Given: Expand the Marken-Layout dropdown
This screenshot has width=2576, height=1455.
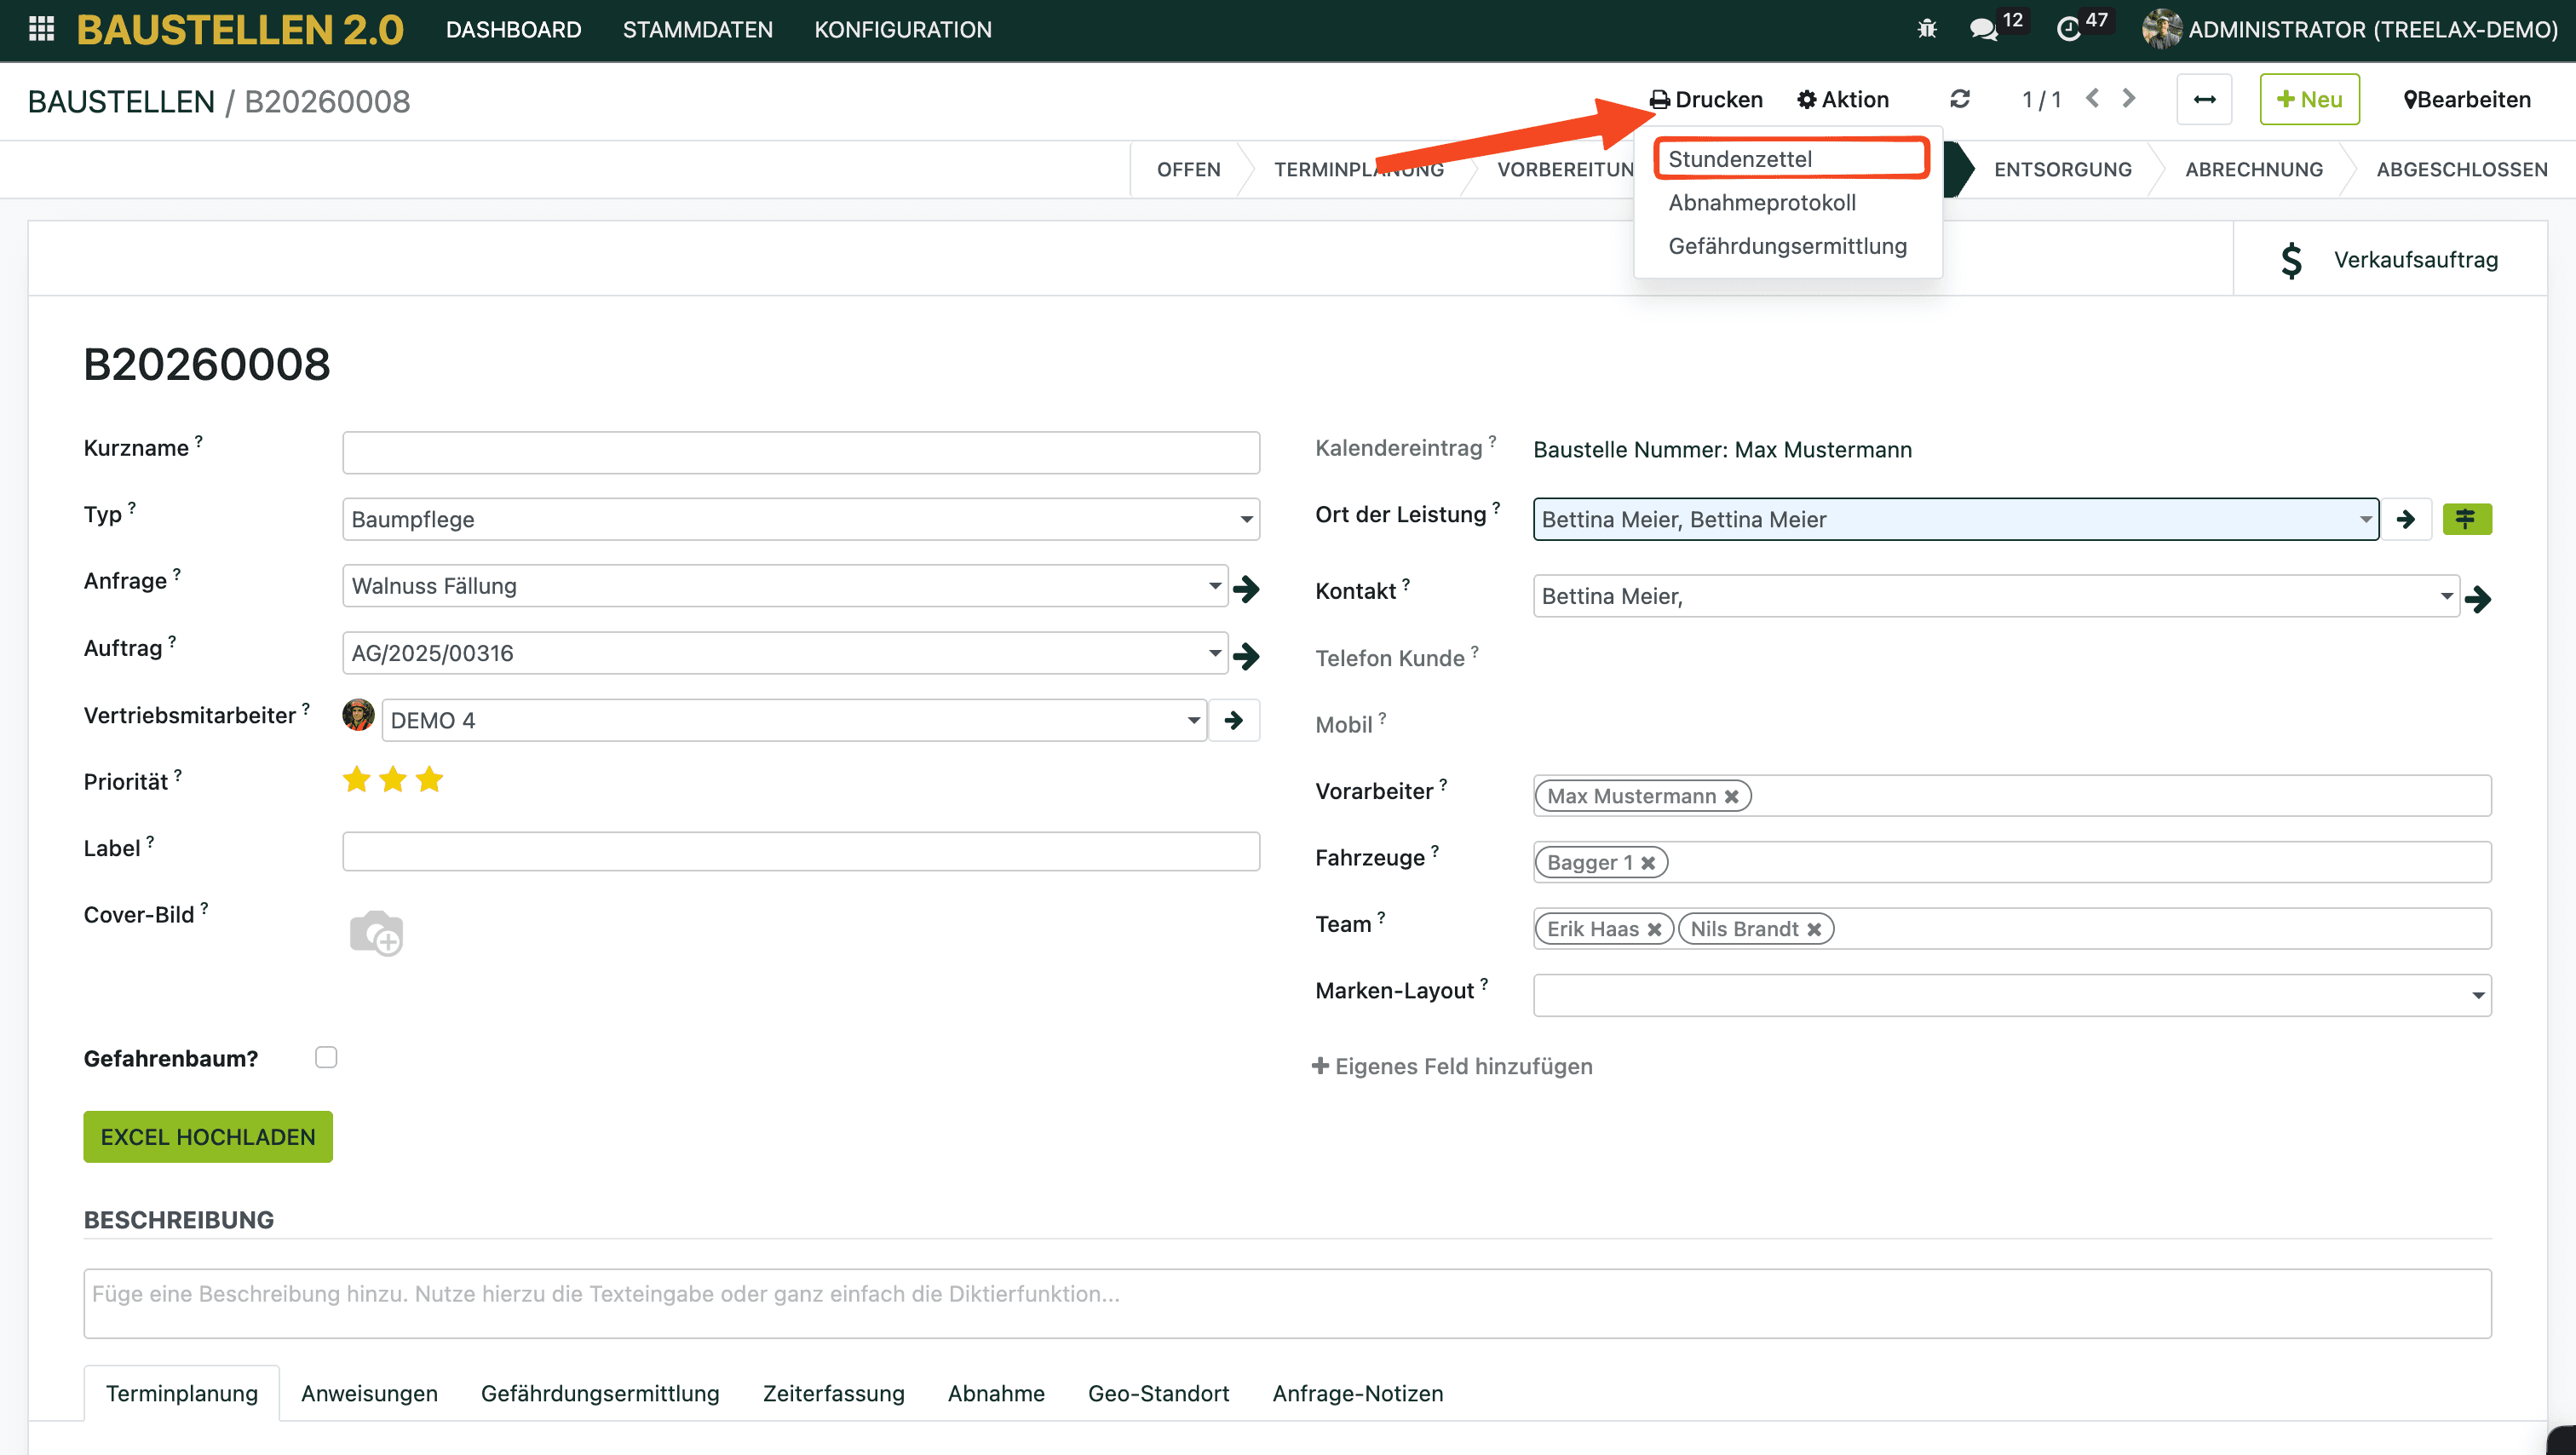Looking at the screenshot, I should (x=2477, y=996).
